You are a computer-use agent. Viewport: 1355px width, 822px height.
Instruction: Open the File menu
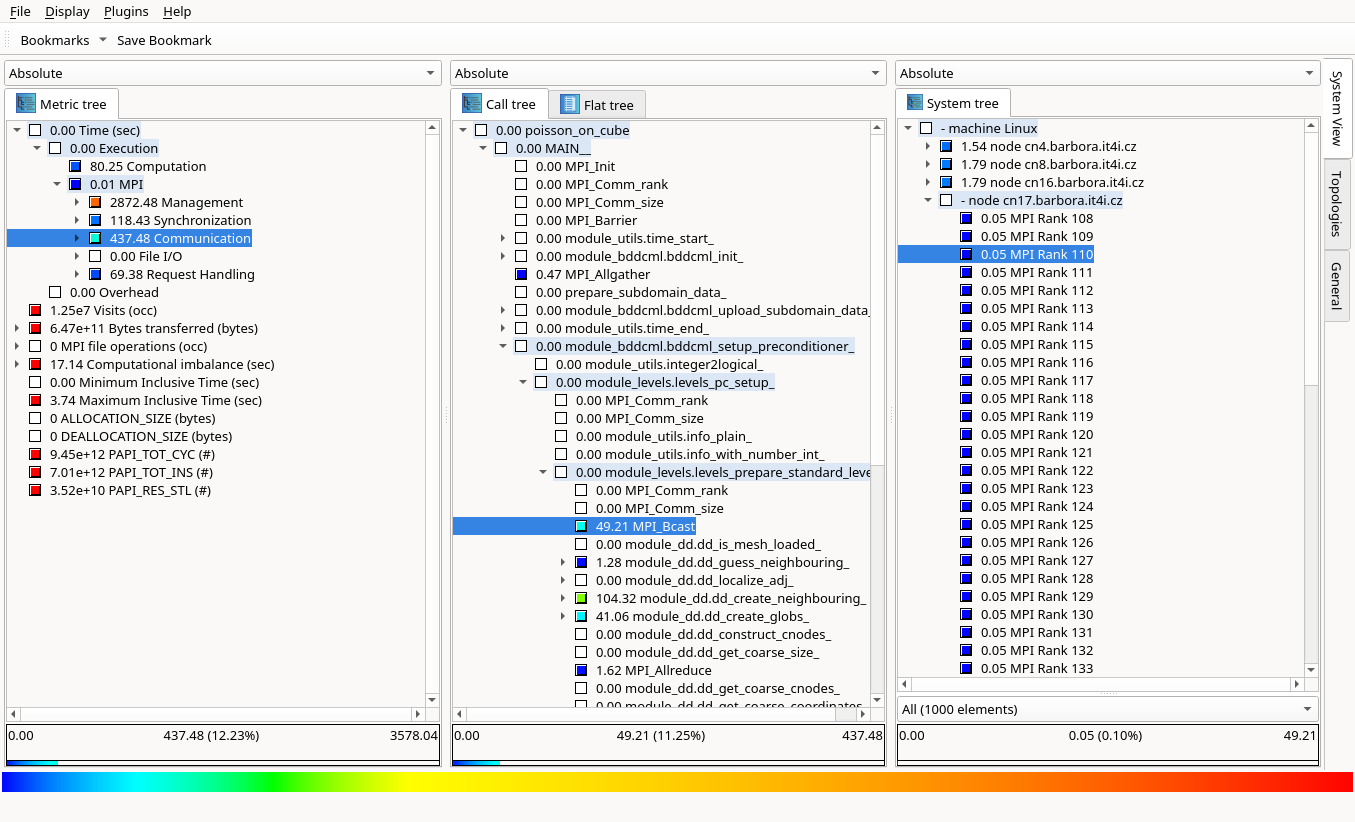click(20, 12)
